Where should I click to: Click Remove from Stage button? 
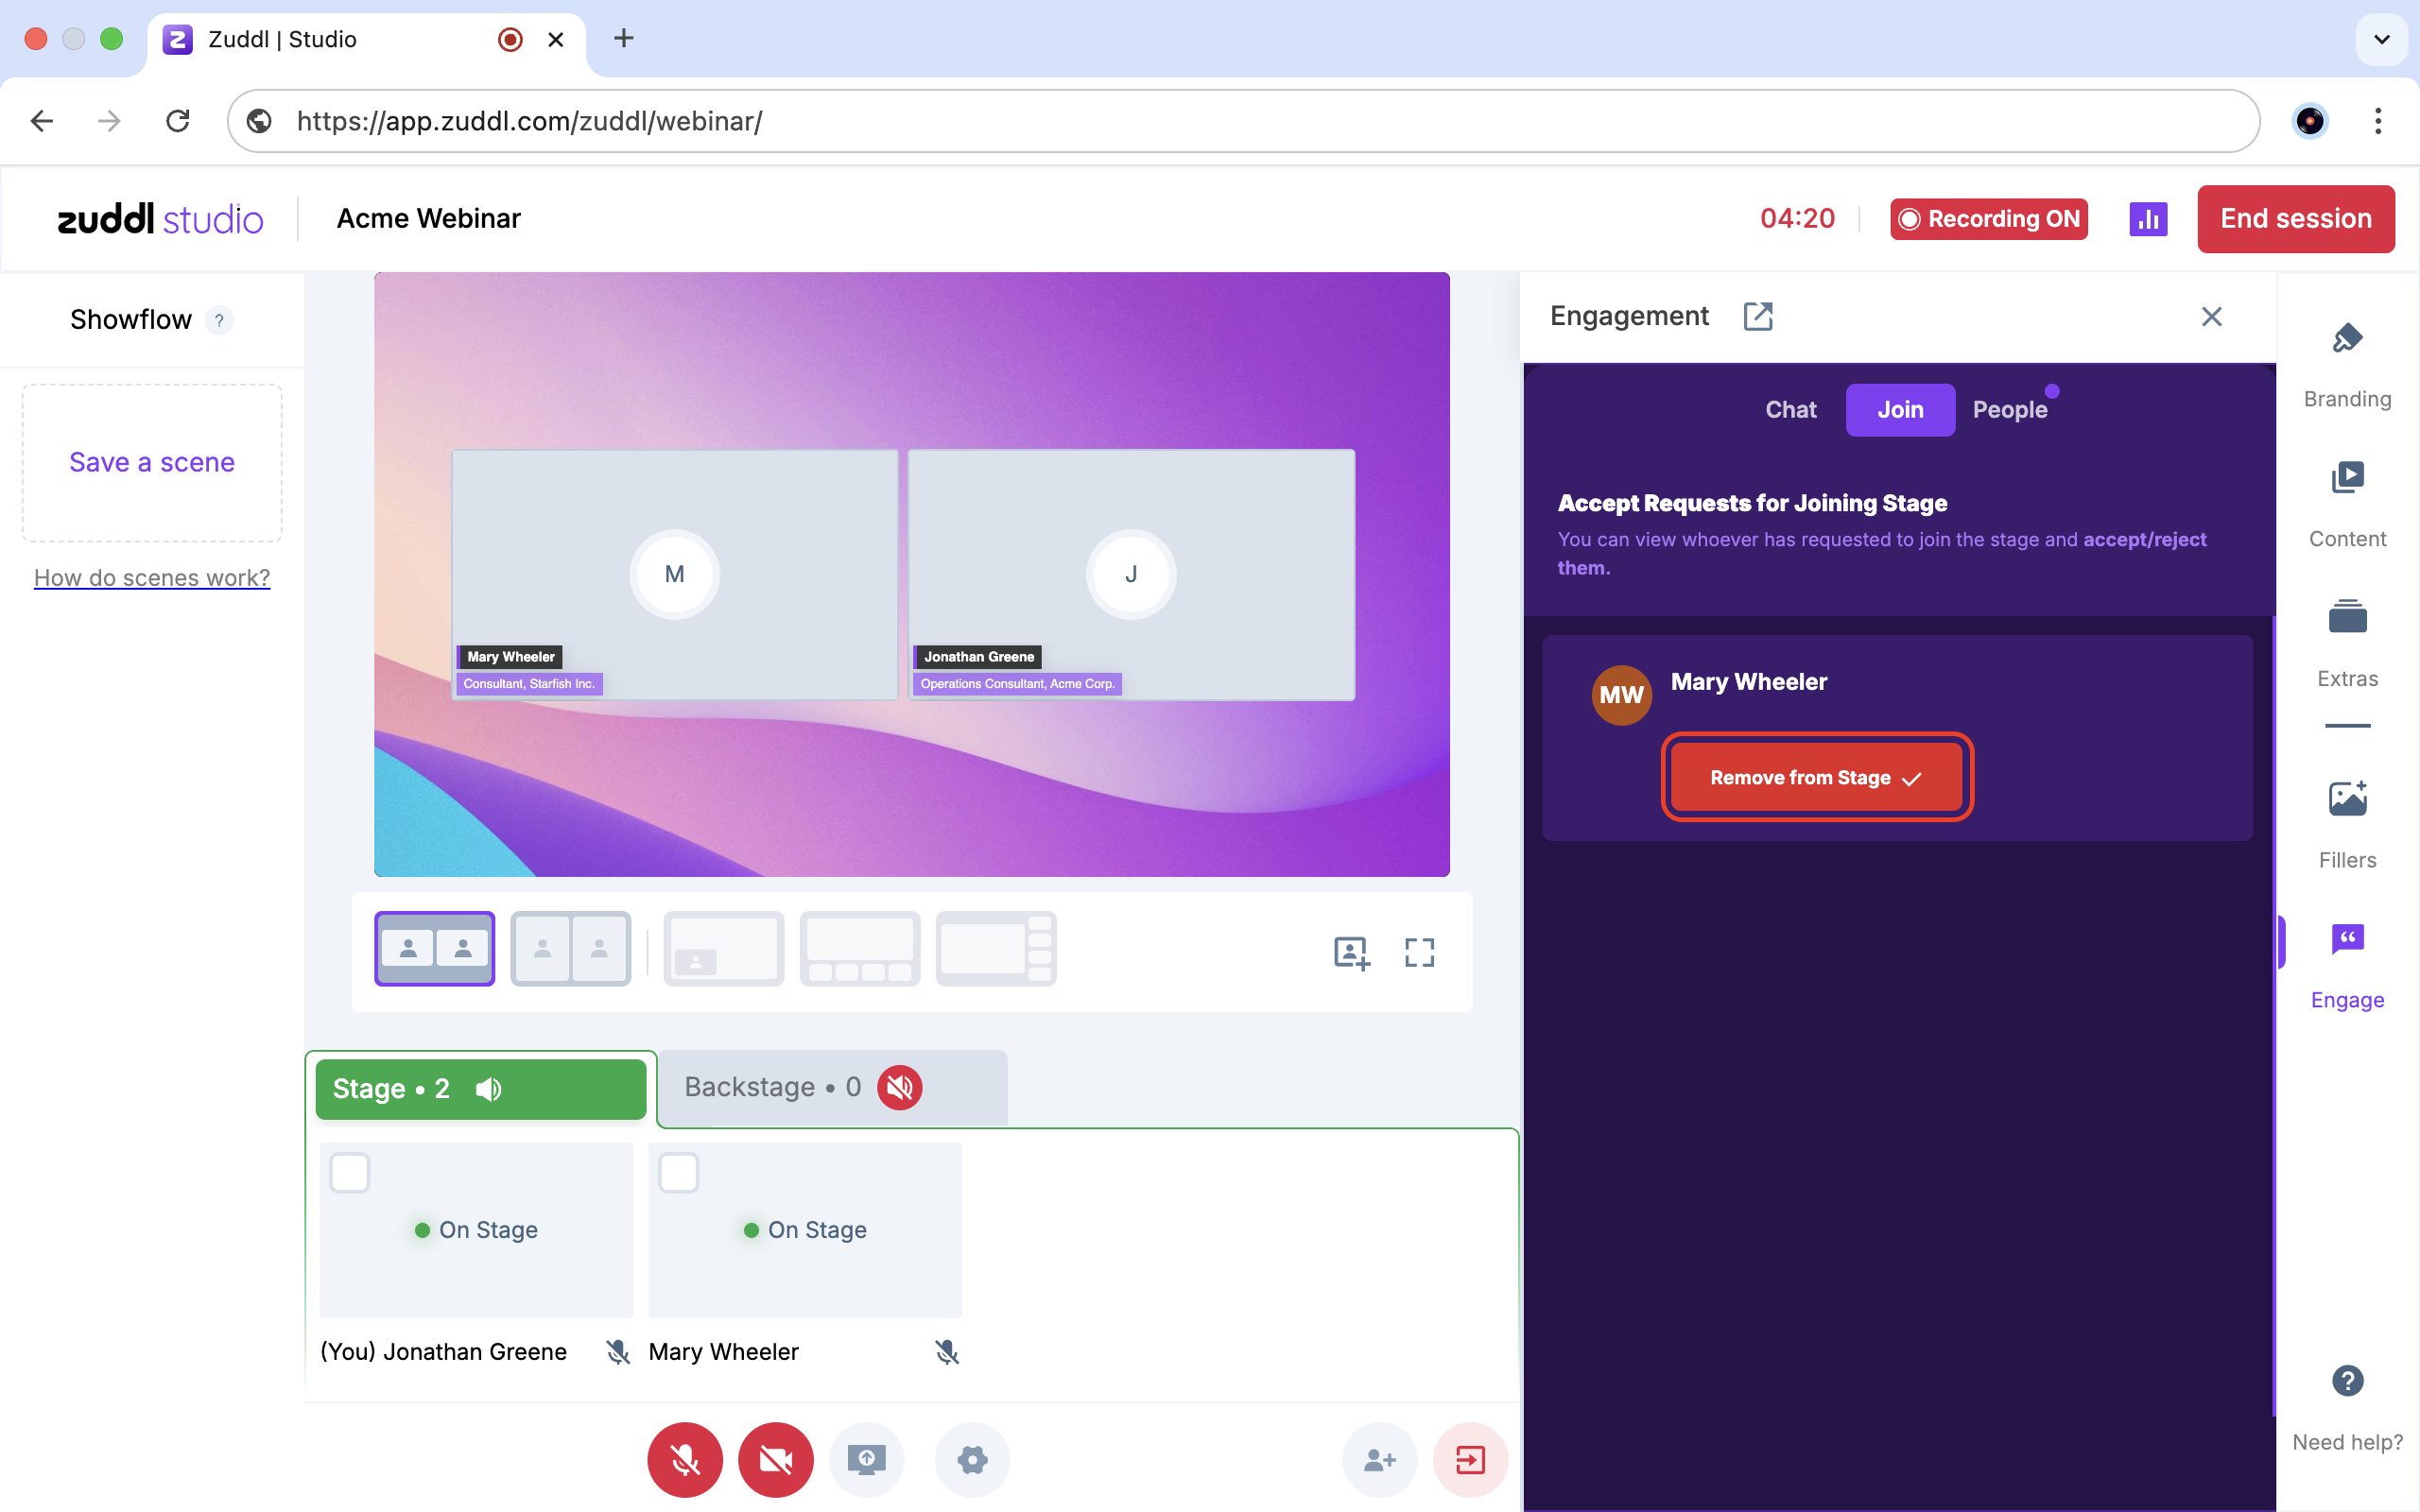1816,777
